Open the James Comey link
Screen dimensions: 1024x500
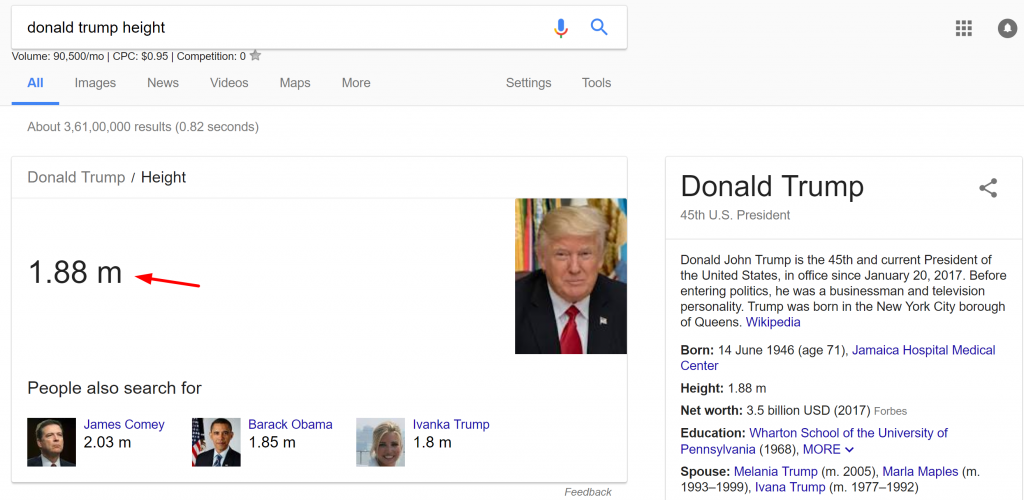[x=124, y=424]
